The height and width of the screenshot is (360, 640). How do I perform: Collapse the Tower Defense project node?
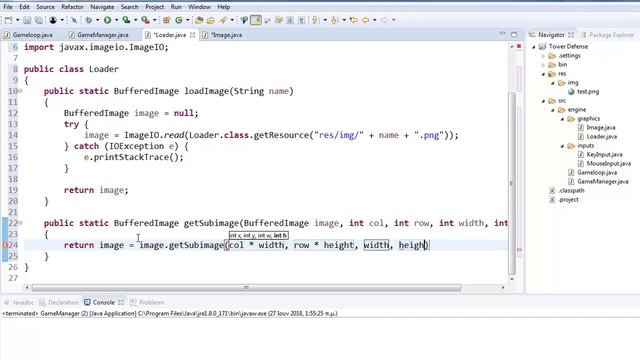533,47
